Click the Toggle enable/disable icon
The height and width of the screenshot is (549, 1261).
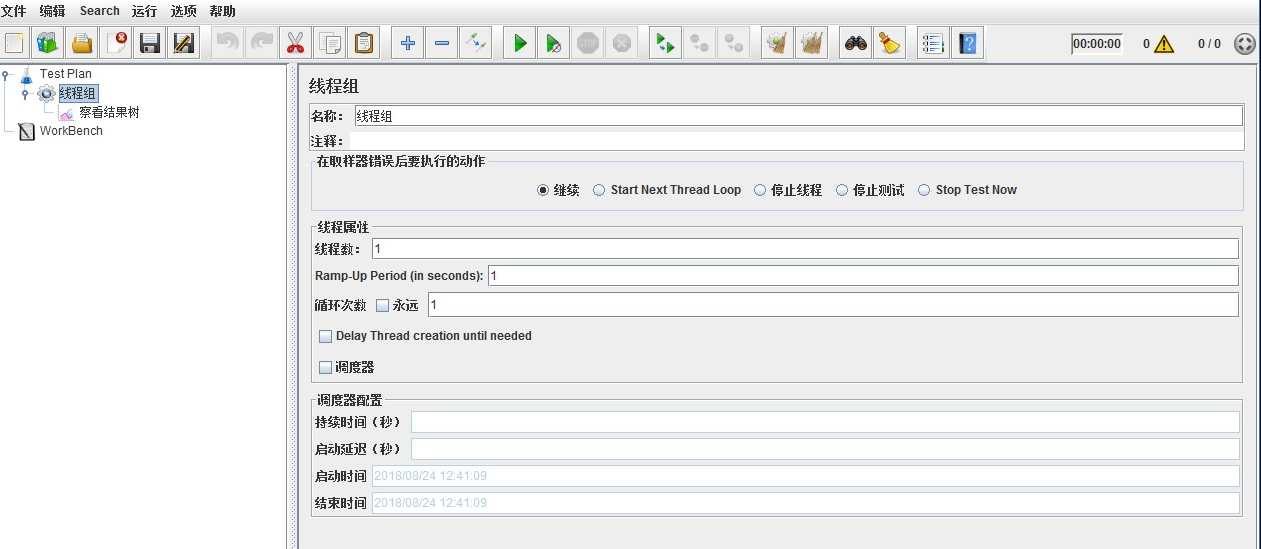click(475, 43)
